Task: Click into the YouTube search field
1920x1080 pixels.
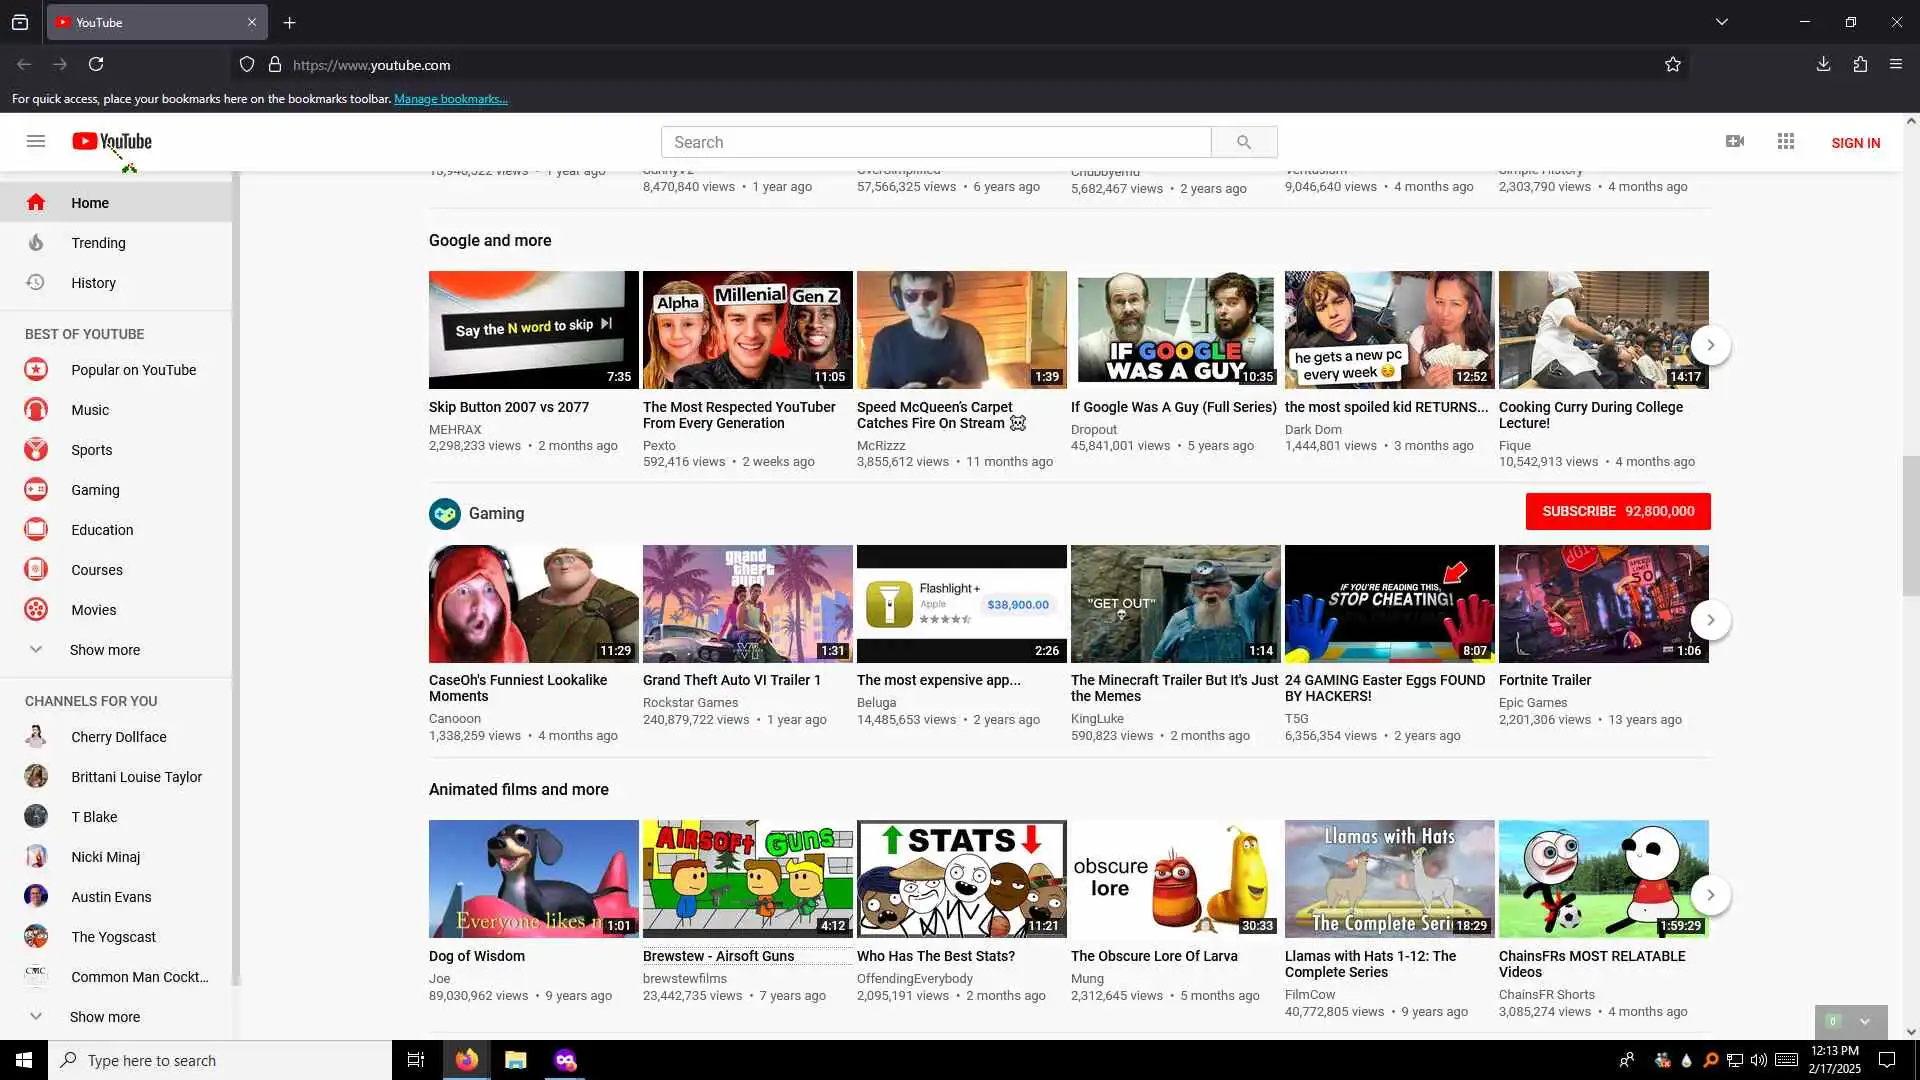Action: point(935,142)
